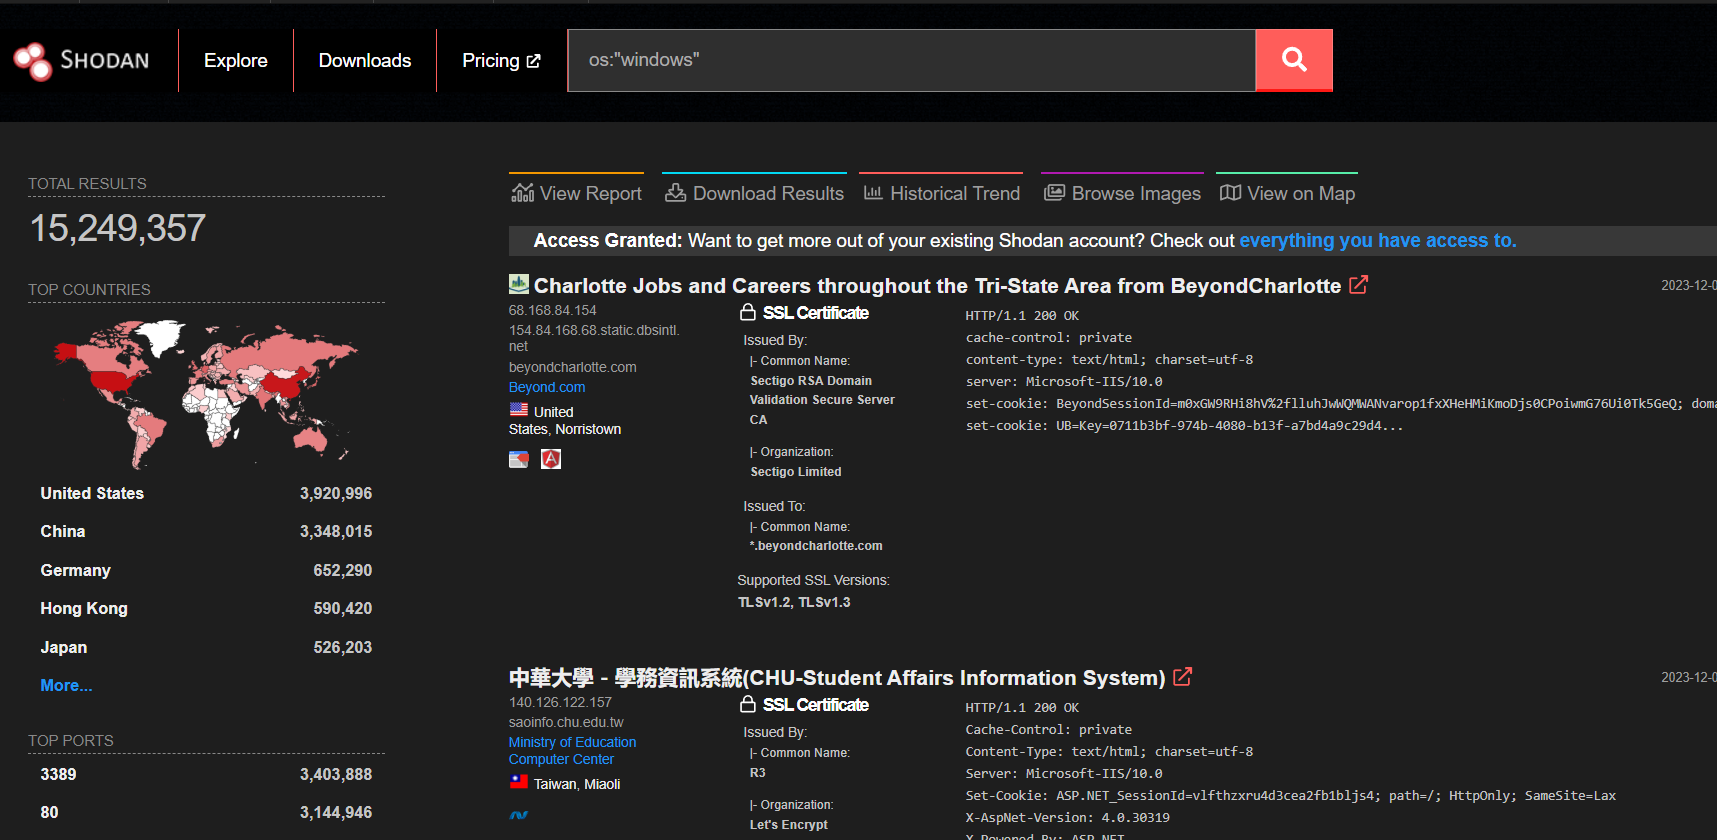Show the Historical Trend view

coord(942,193)
